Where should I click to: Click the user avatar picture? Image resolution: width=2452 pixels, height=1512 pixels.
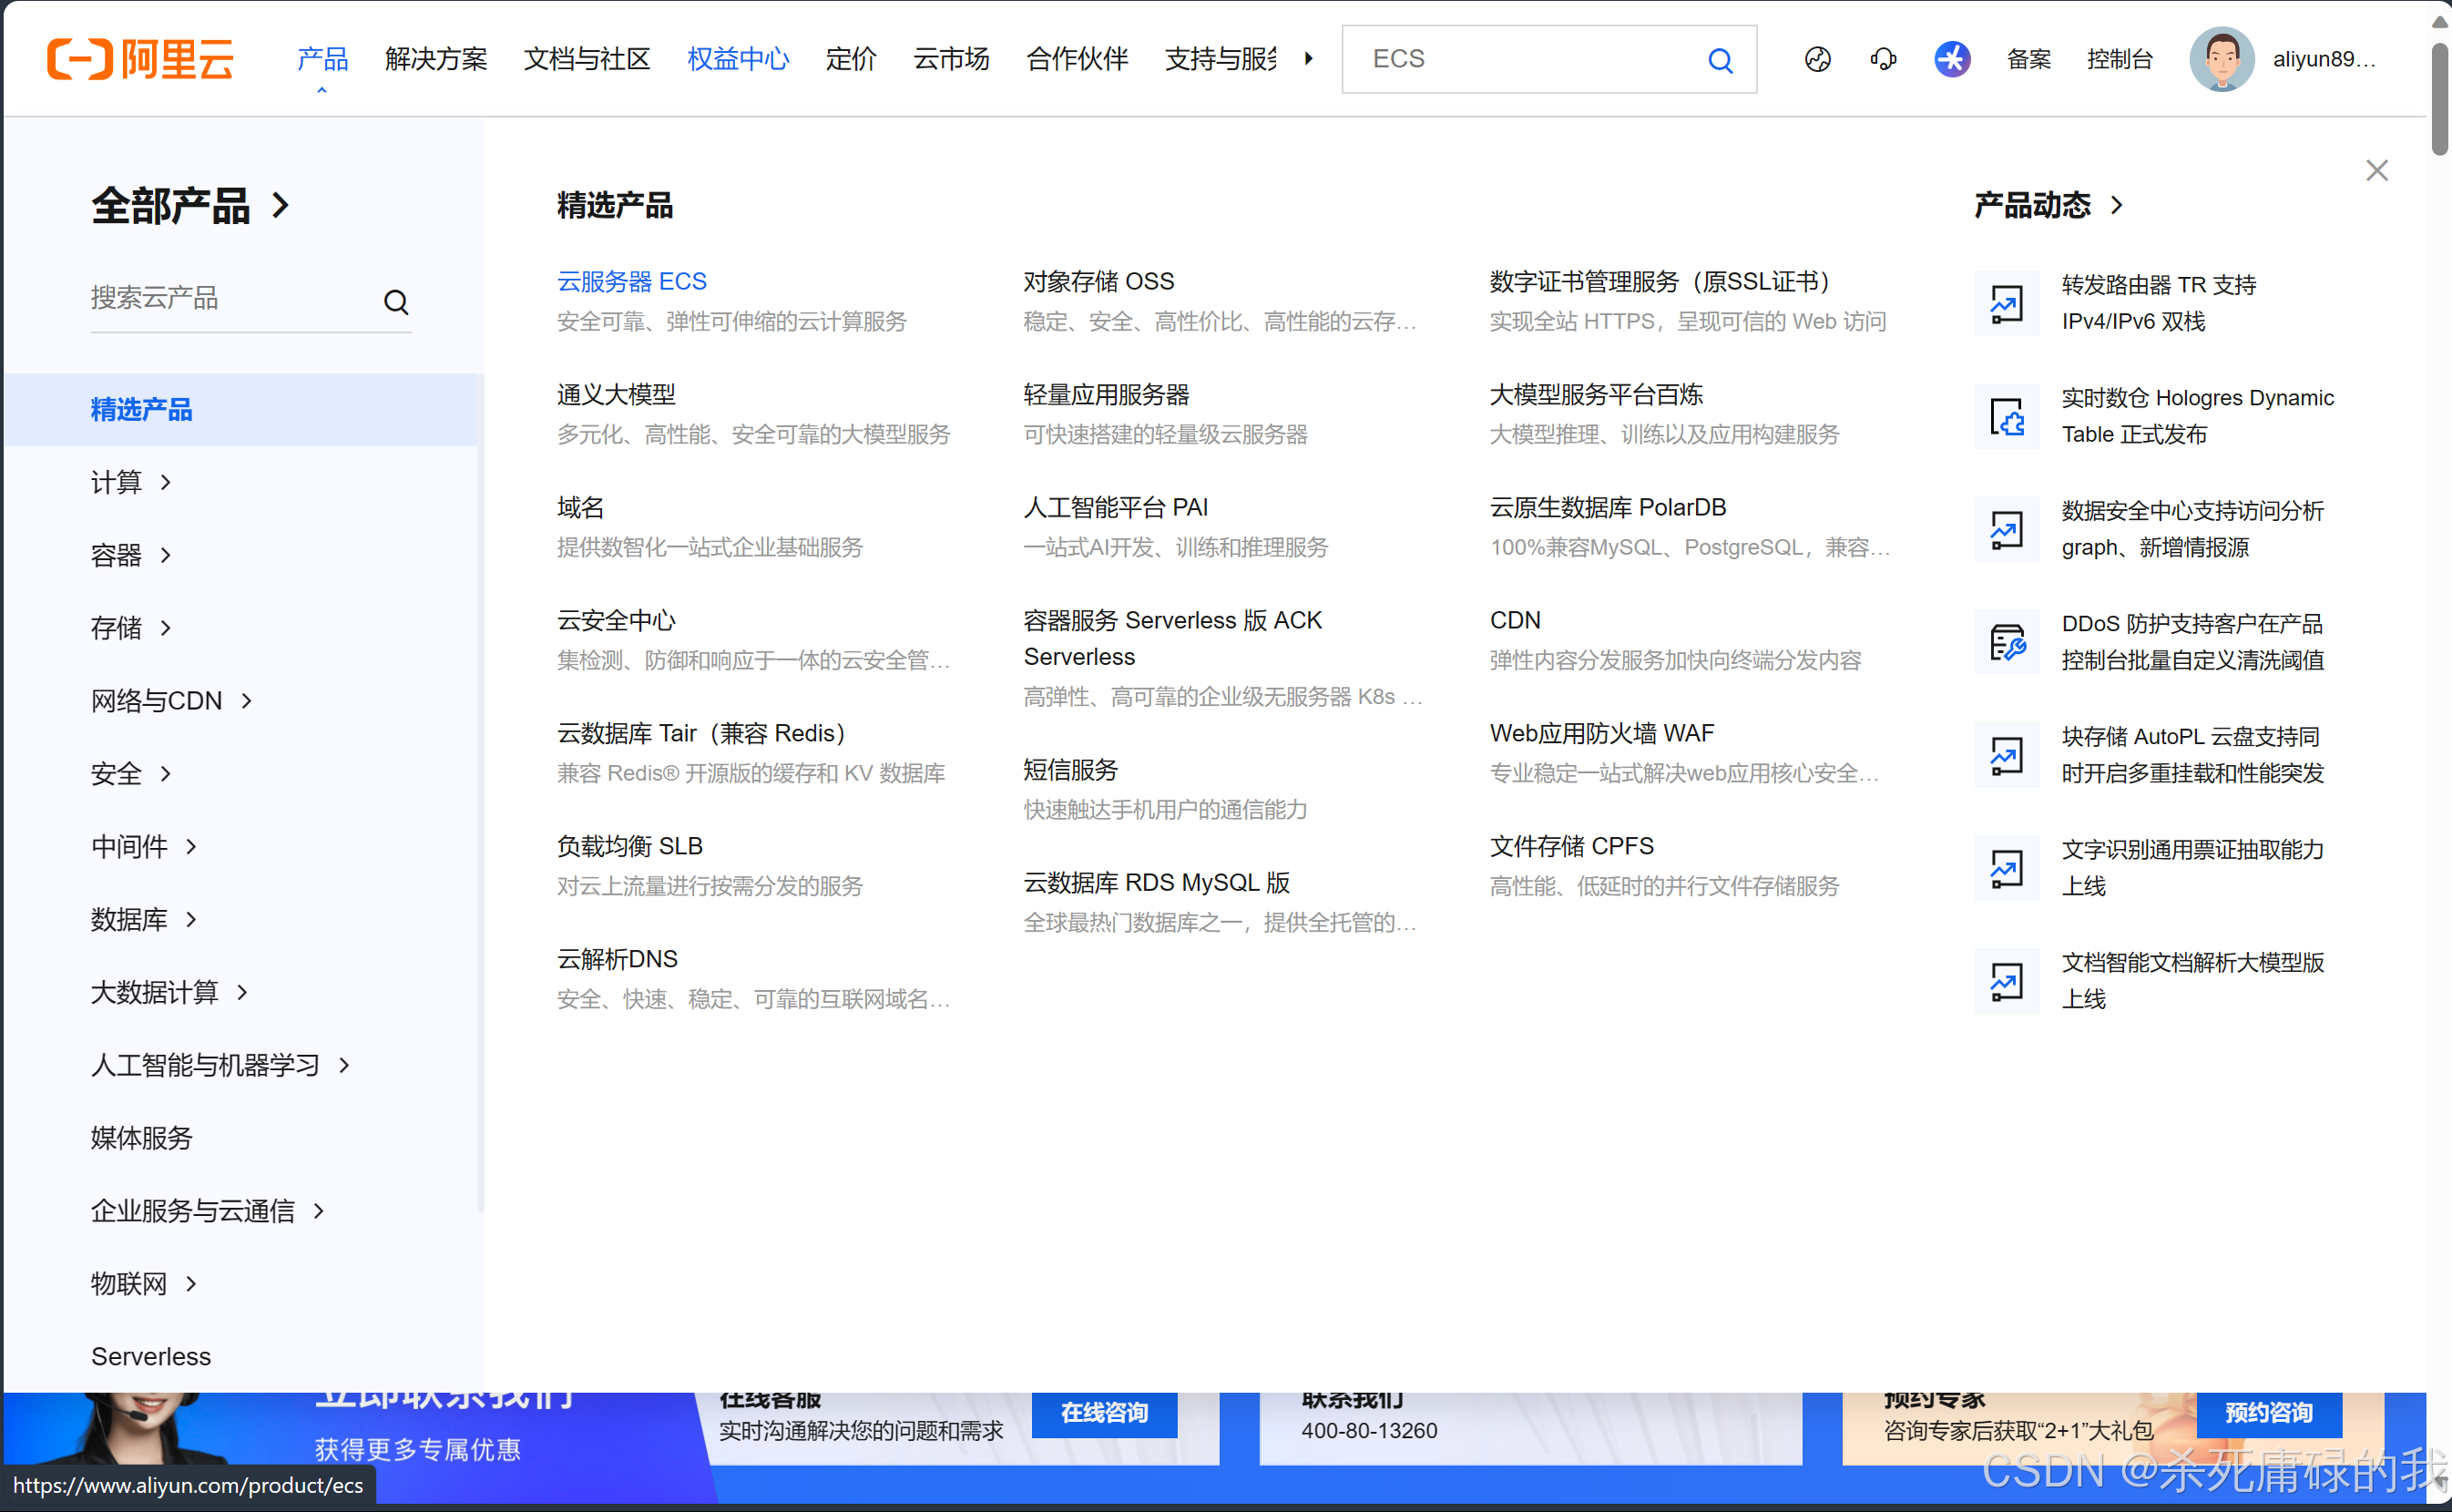pyautogui.click(x=2221, y=59)
